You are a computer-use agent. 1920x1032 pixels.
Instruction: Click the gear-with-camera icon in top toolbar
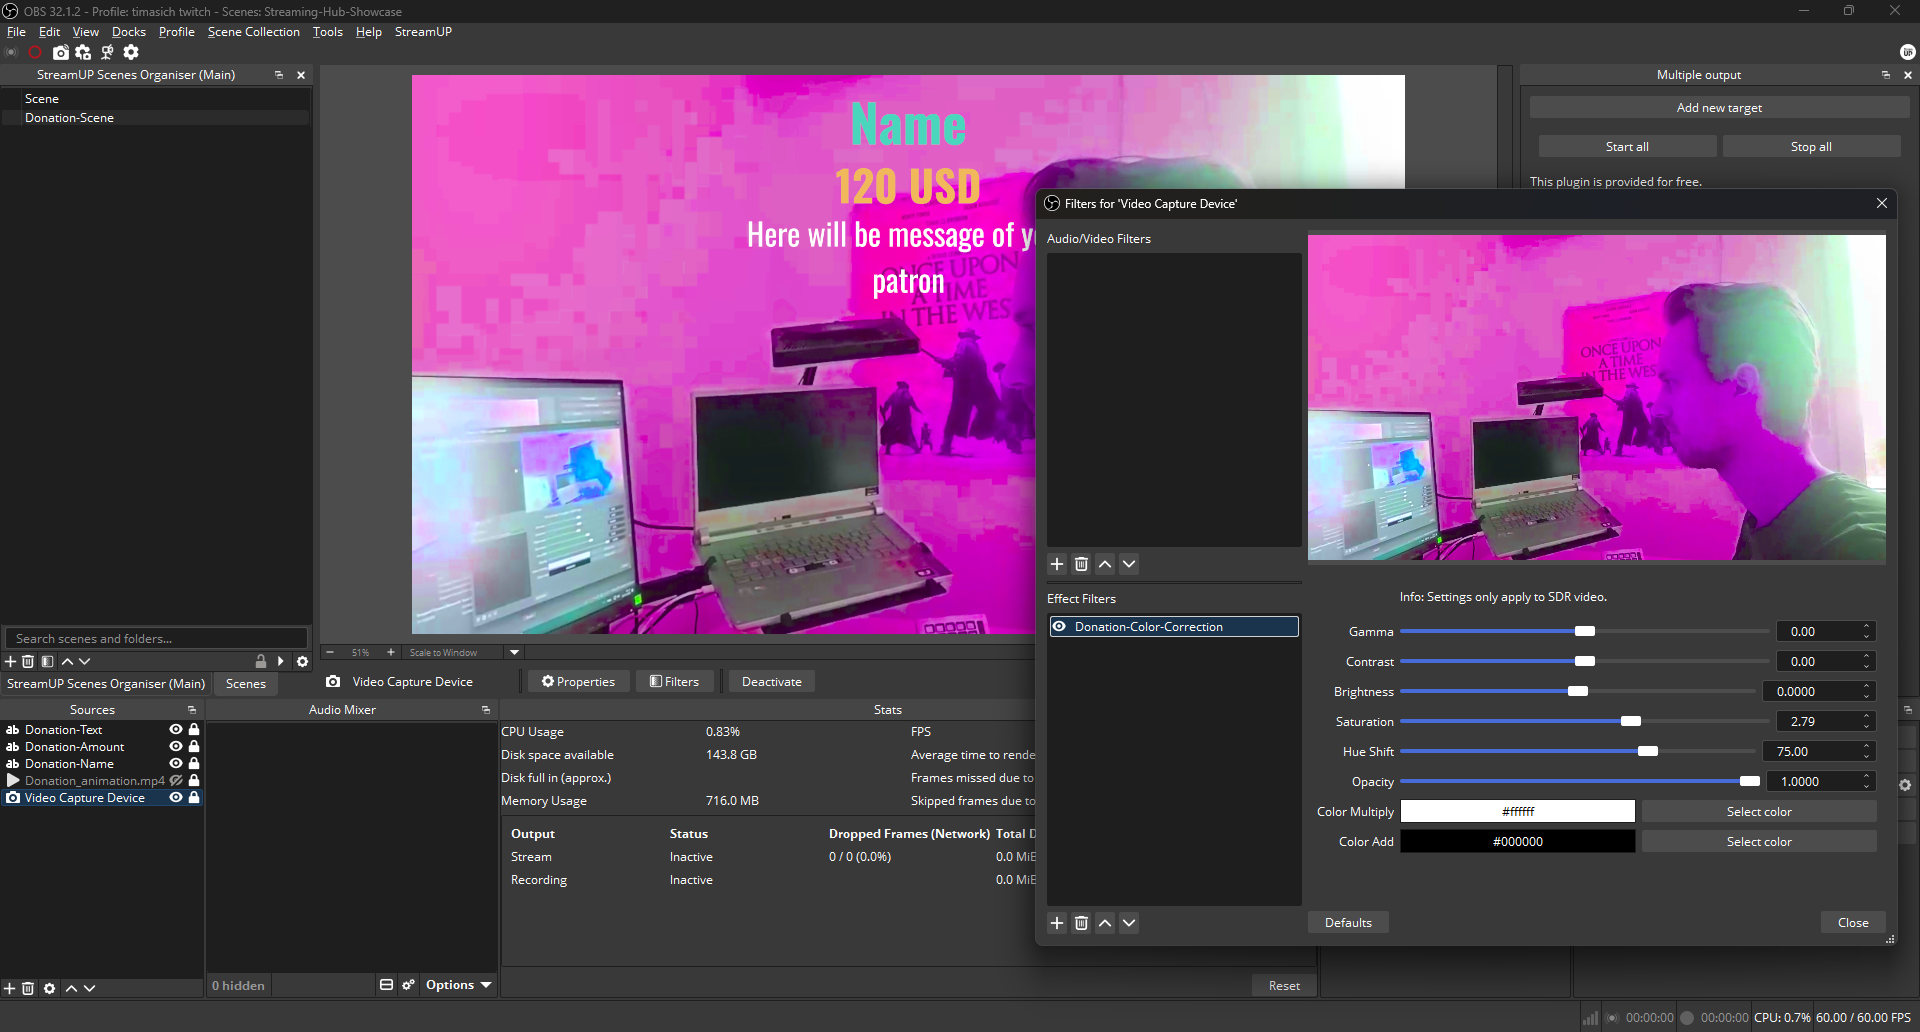point(83,53)
